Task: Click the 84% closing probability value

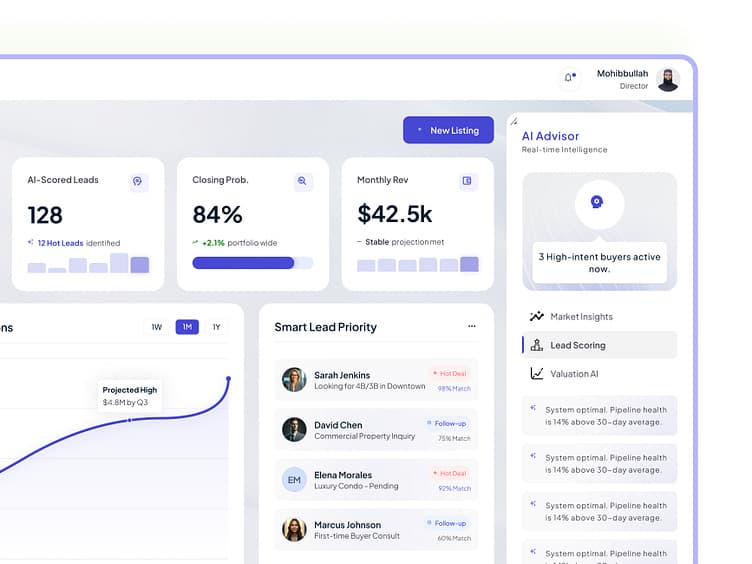Action: pyautogui.click(x=217, y=214)
